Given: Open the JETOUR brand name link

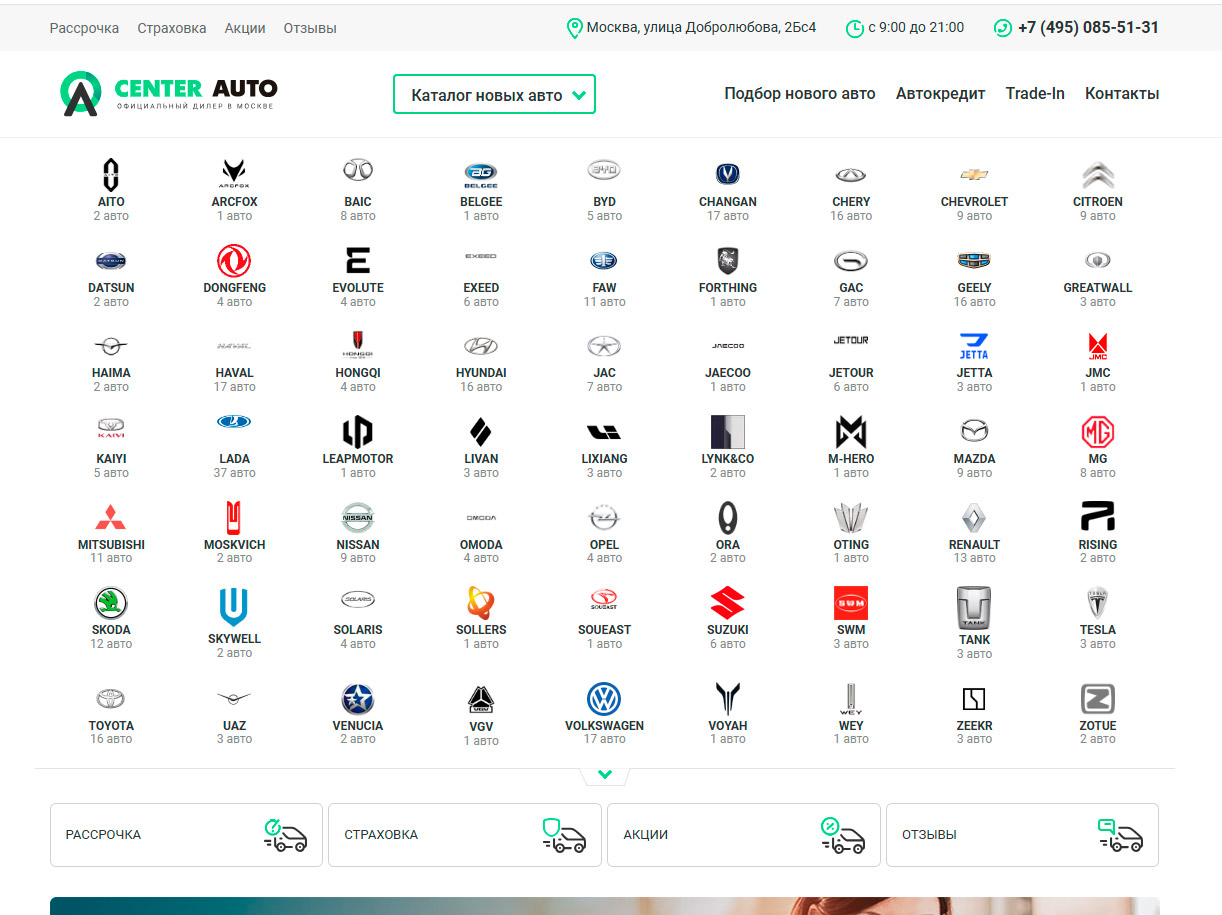Looking at the screenshot, I should (851, 373).
